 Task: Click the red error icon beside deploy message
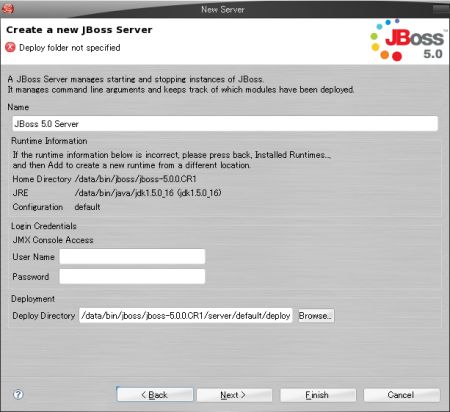coord(10,47)
